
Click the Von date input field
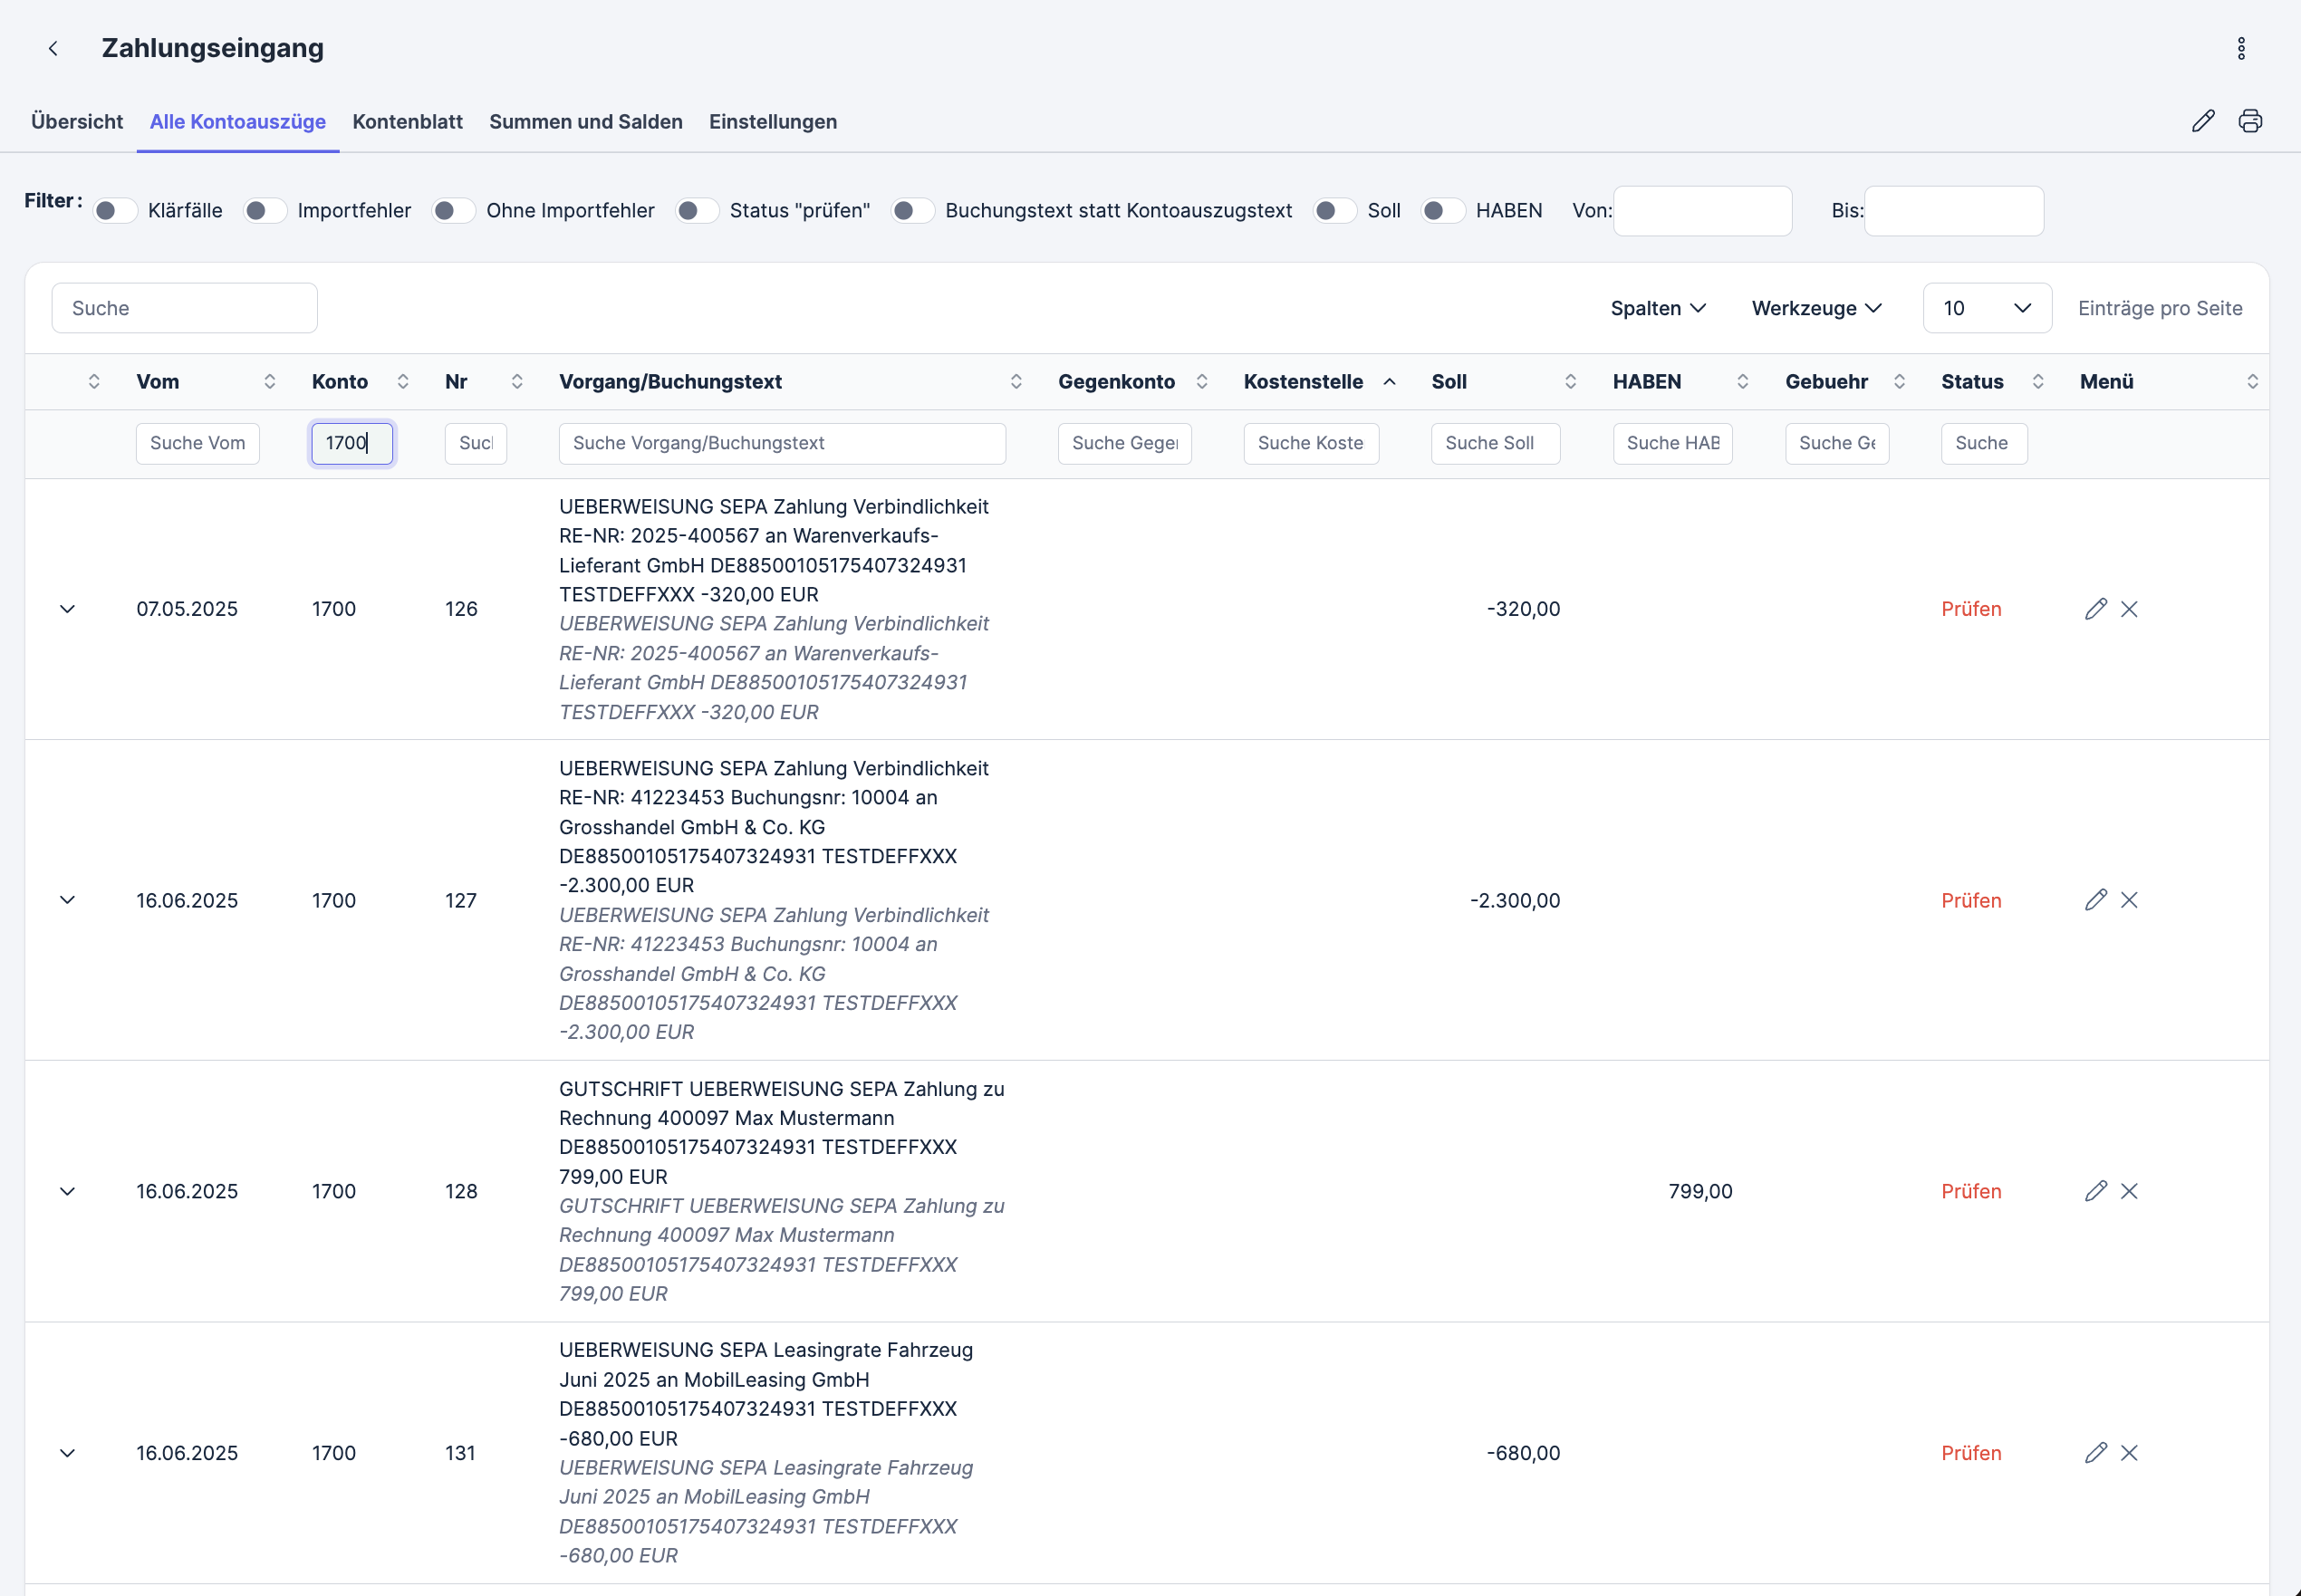pyautogui.click(x=1702, y=211)
